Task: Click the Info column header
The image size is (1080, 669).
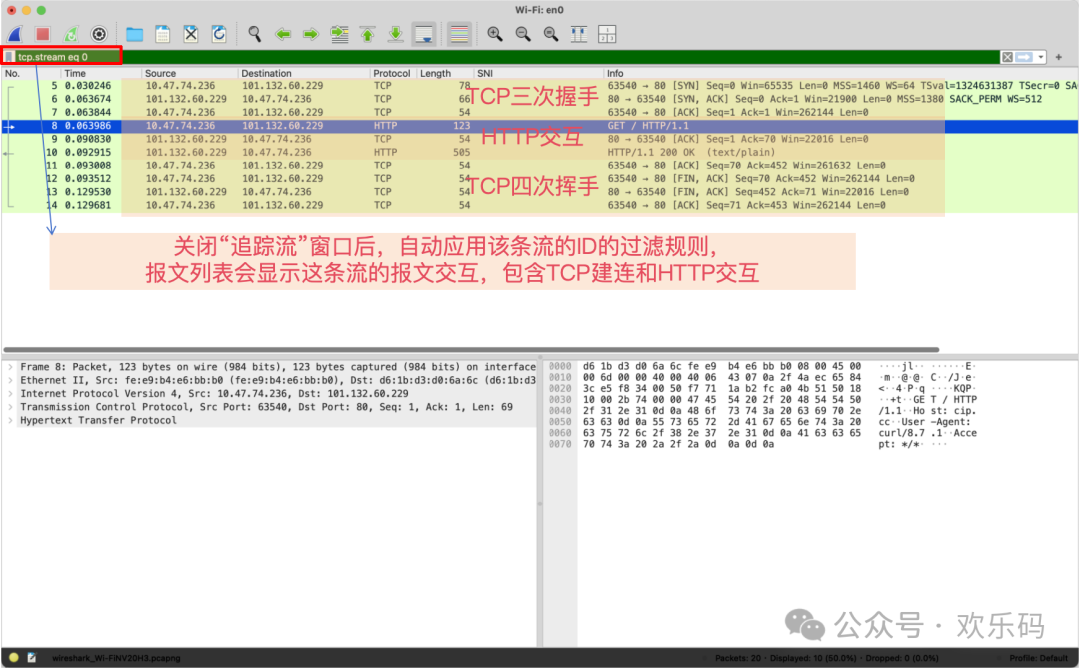Action: coord(840,73)
